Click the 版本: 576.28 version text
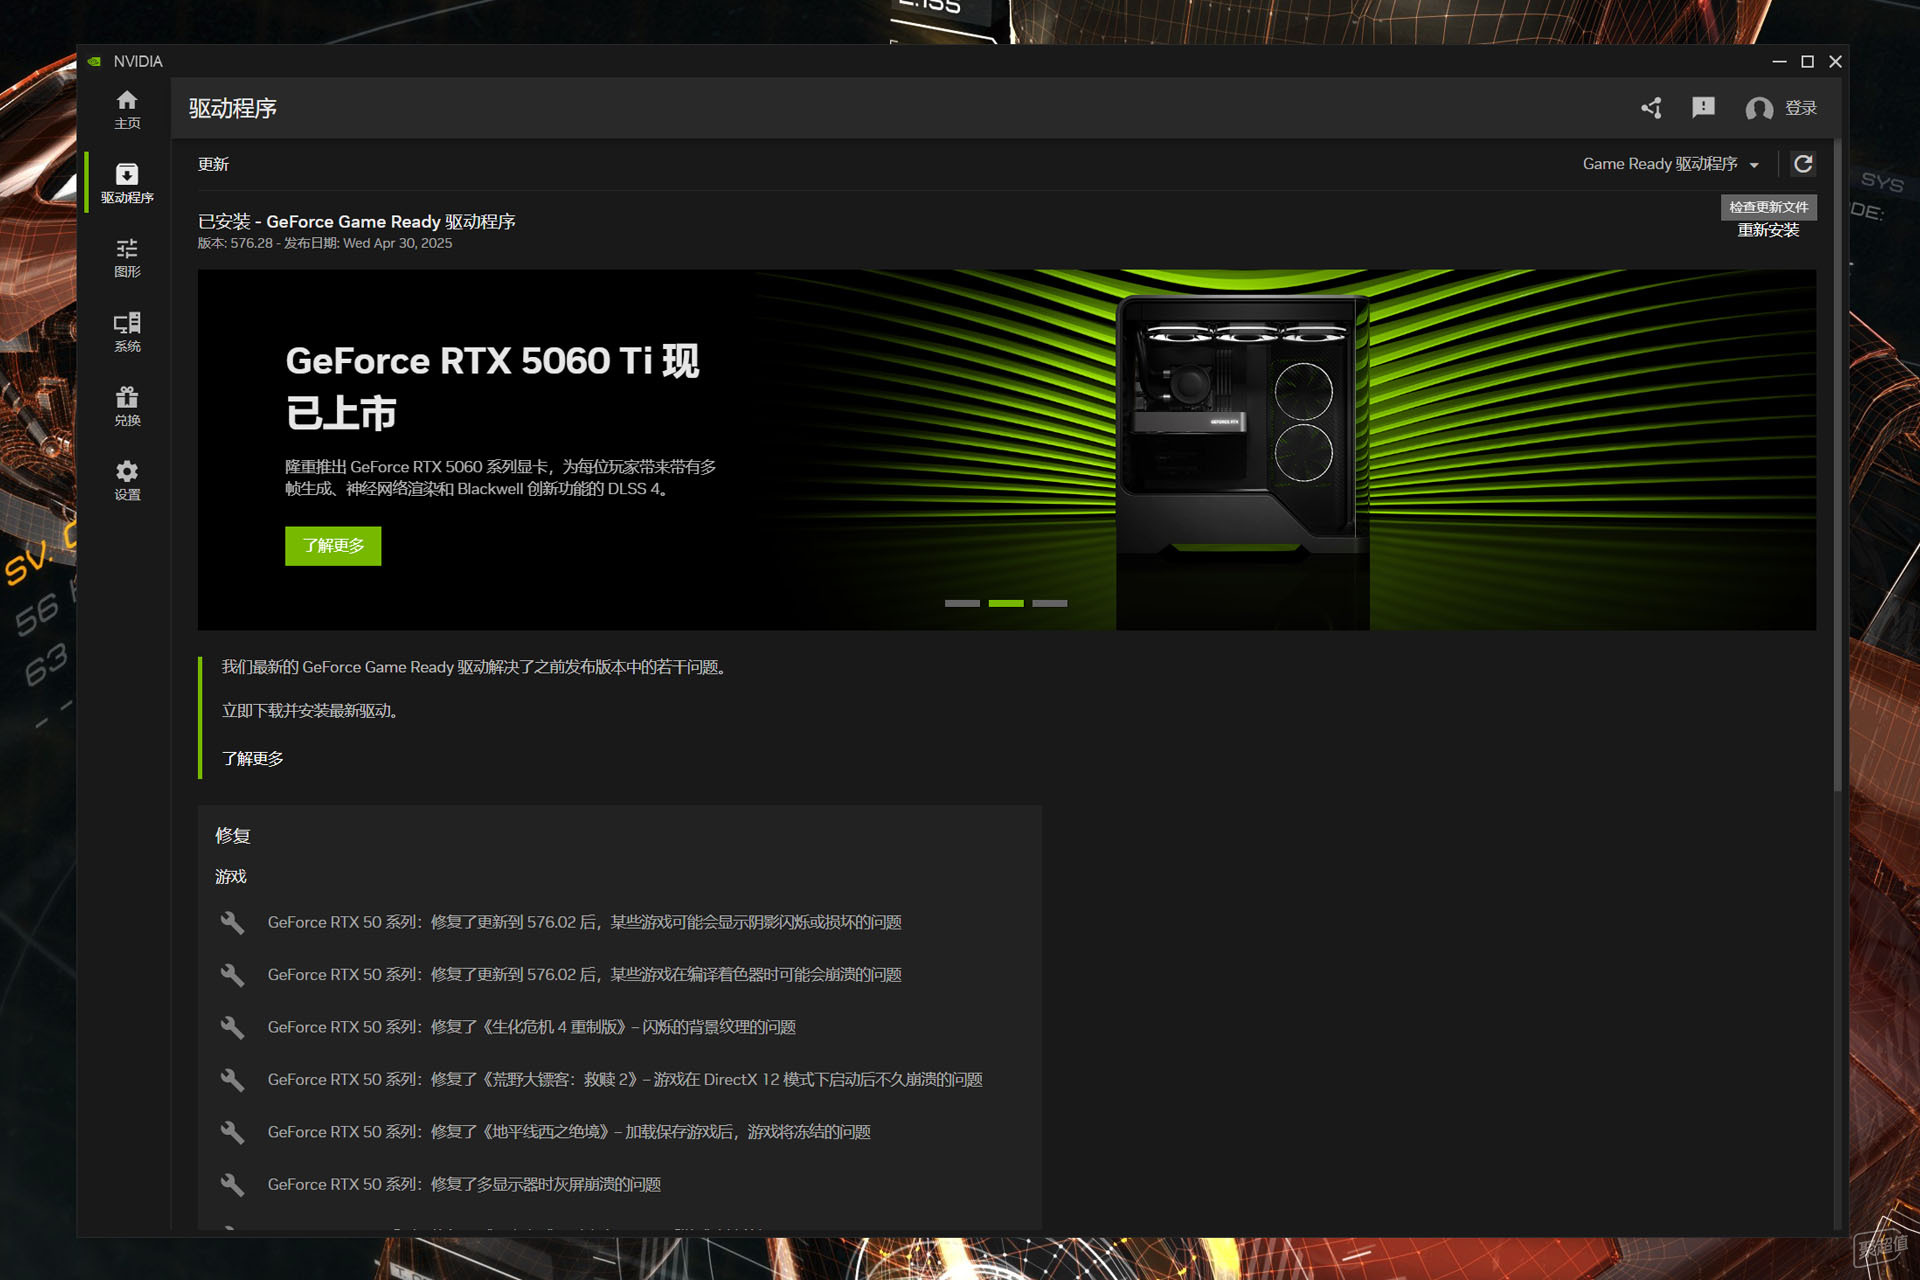The height and width of the screenshot is (1280, 1920). 235,243
